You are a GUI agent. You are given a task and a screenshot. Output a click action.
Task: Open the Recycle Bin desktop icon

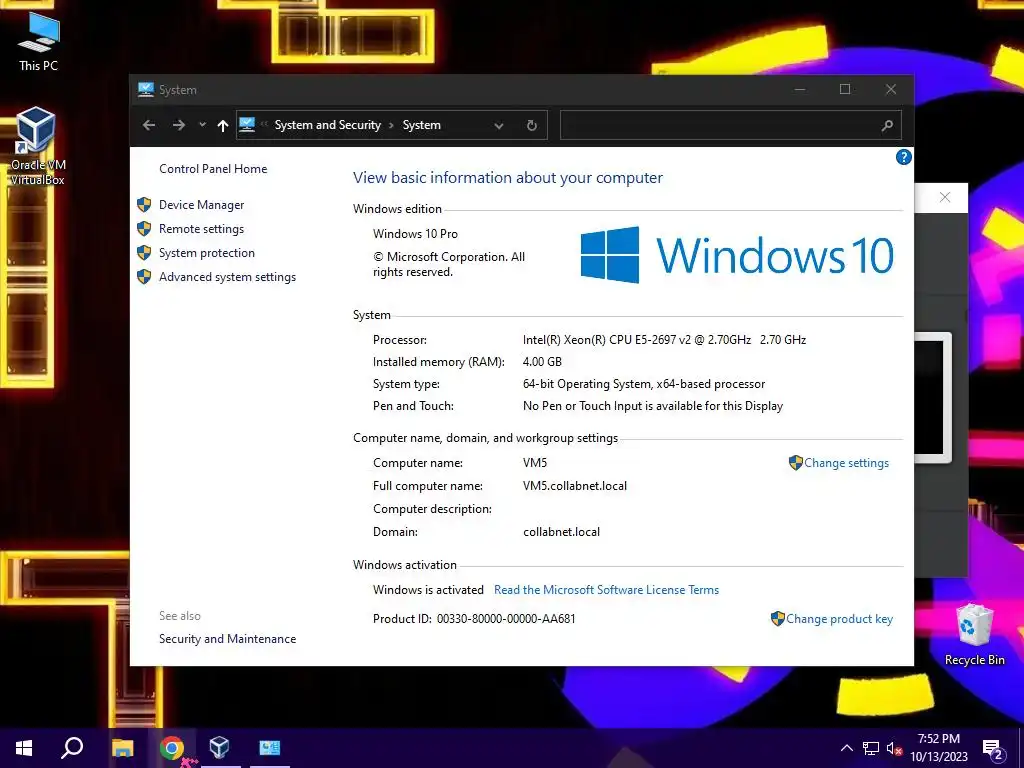[974, 635]
